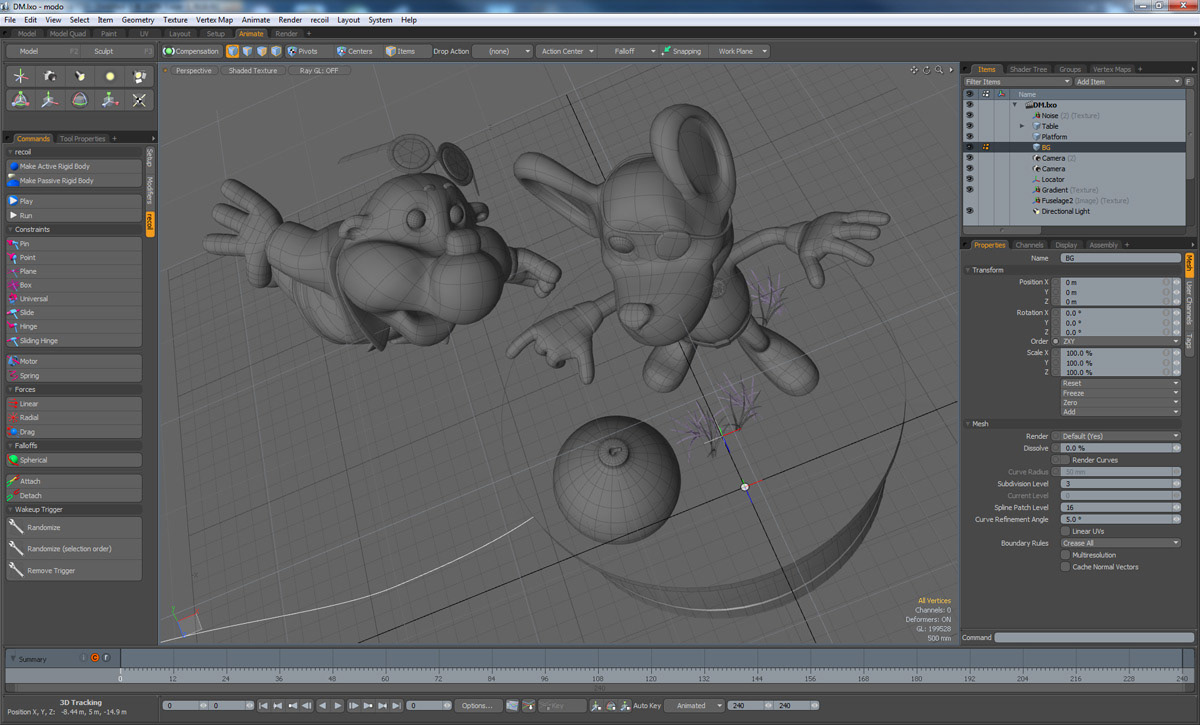Hide the Platform item via eye icon
Viewport: 1200px width, 725px height.
969,137
